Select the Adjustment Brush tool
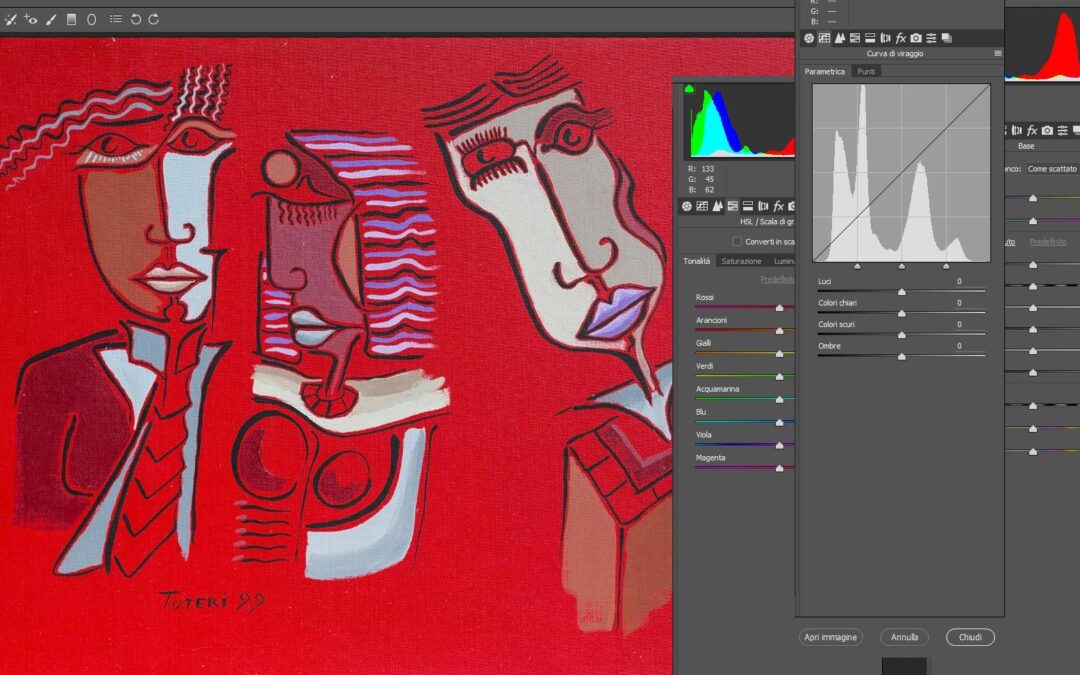The image size is (1080, 675). click(51, 19)
